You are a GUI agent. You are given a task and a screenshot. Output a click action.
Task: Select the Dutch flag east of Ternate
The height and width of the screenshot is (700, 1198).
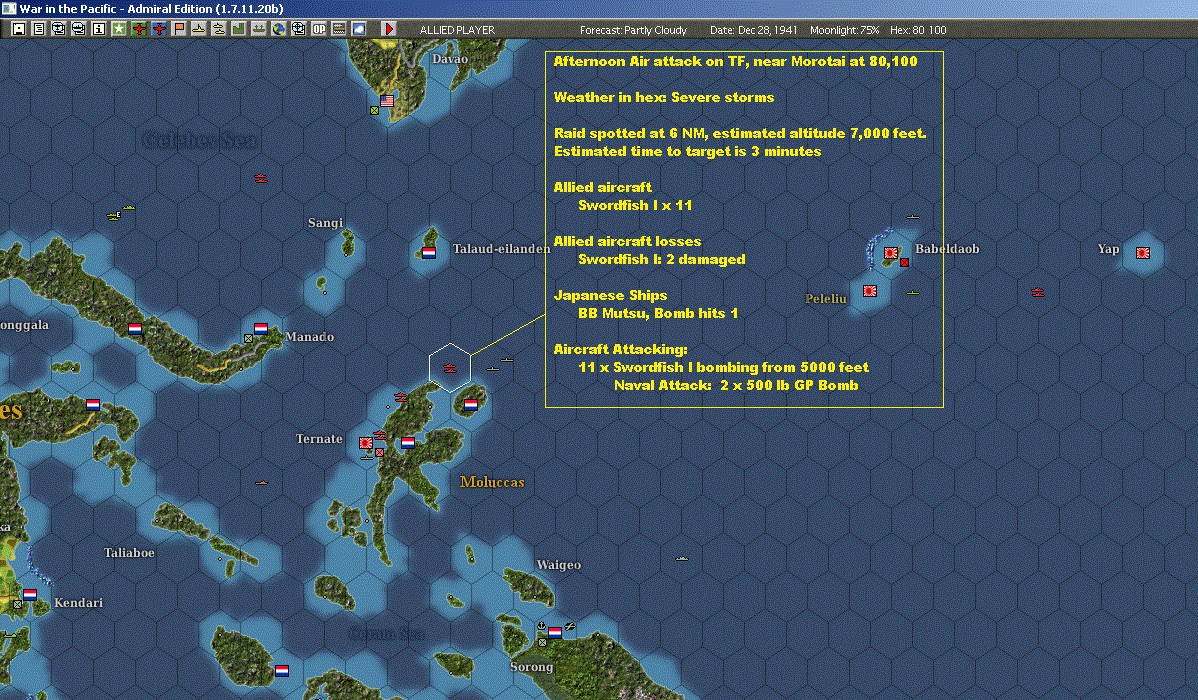408,442
